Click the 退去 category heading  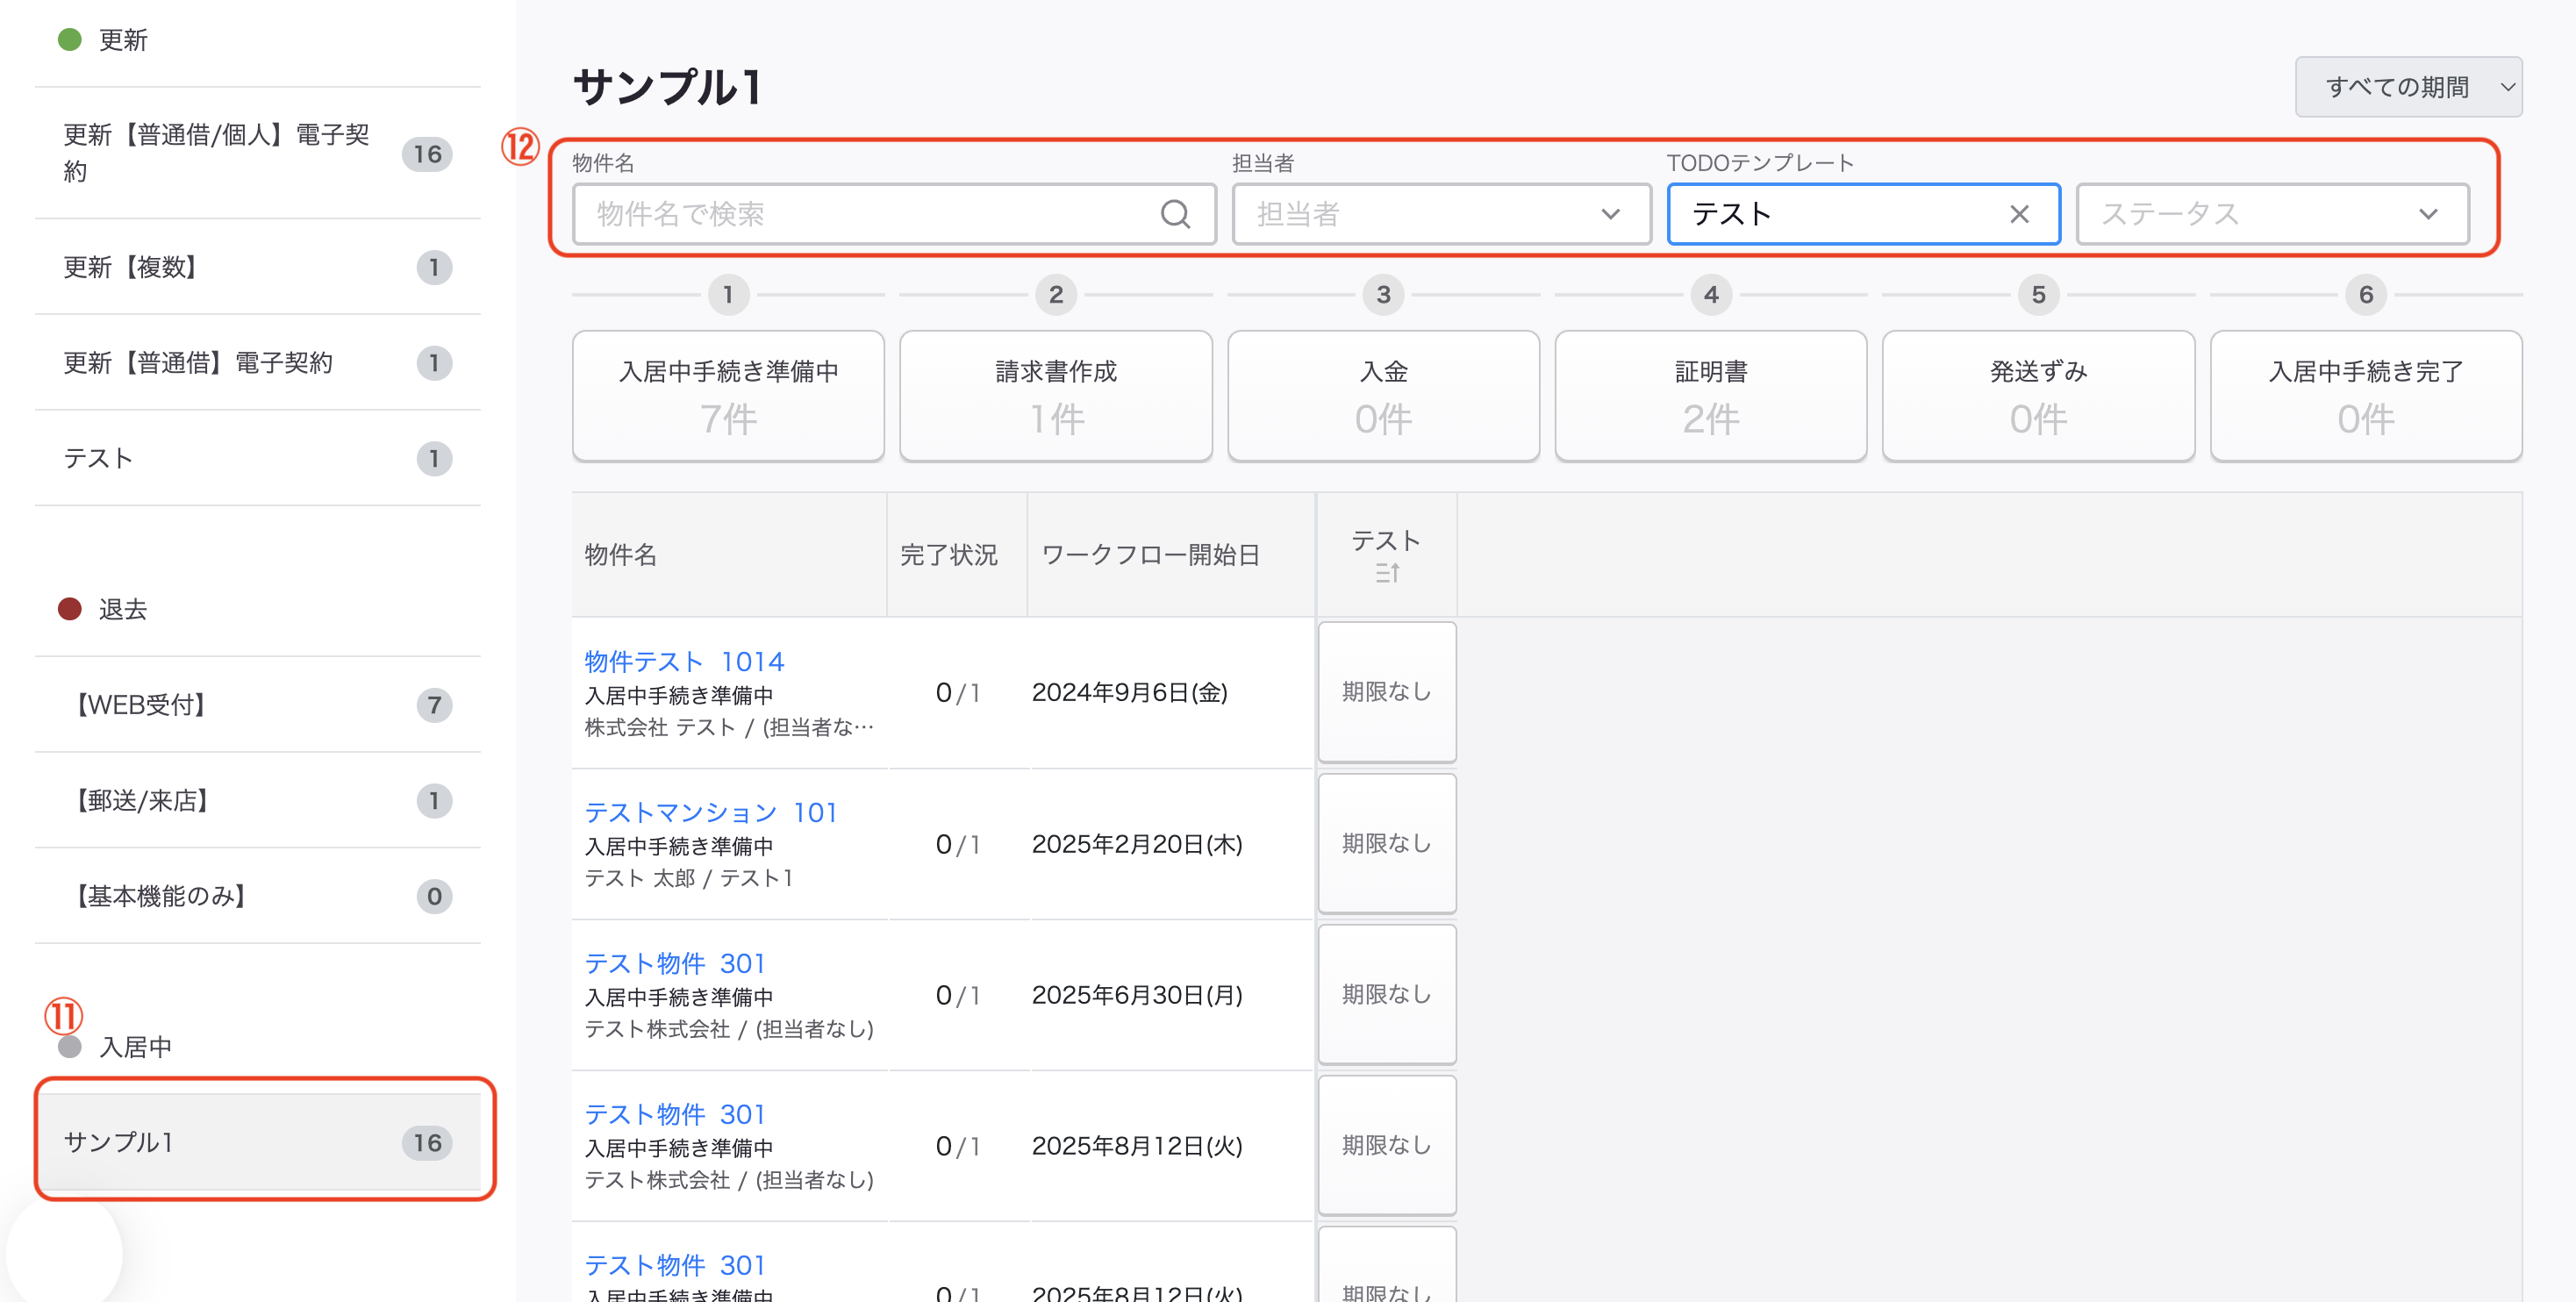123,609
